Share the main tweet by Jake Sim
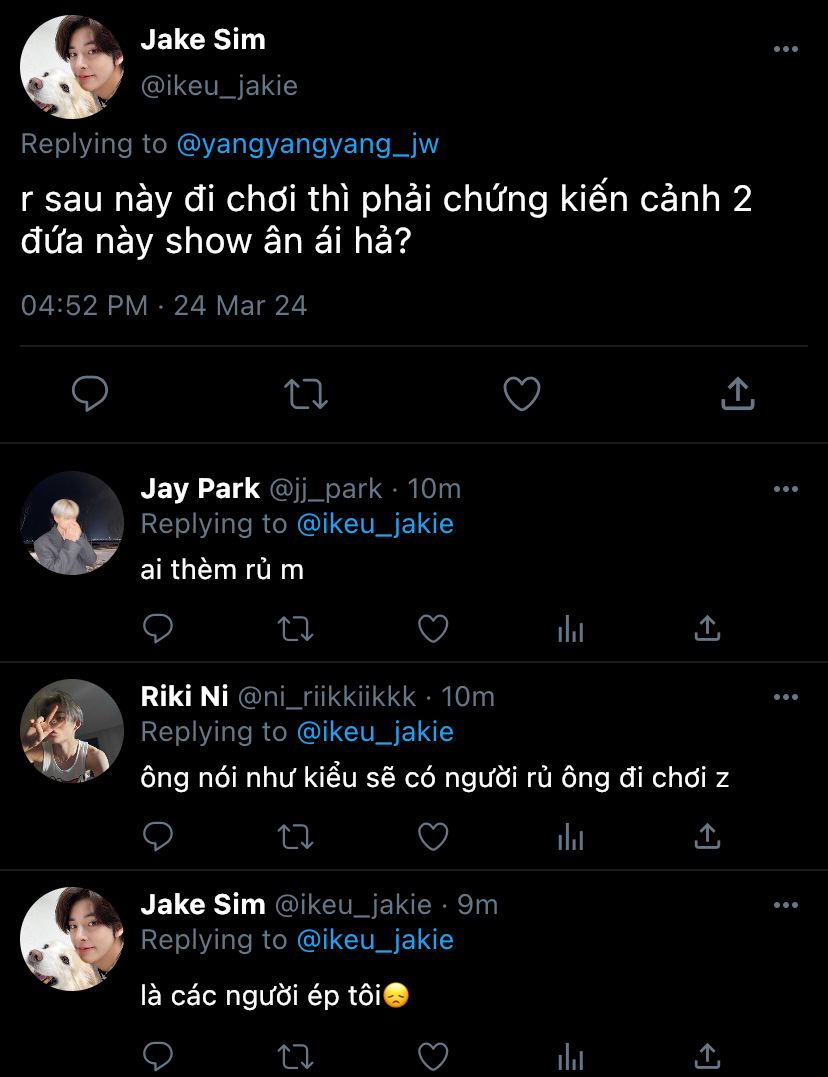This screenshot has width=828, height=1077. [x=737, y=394]
